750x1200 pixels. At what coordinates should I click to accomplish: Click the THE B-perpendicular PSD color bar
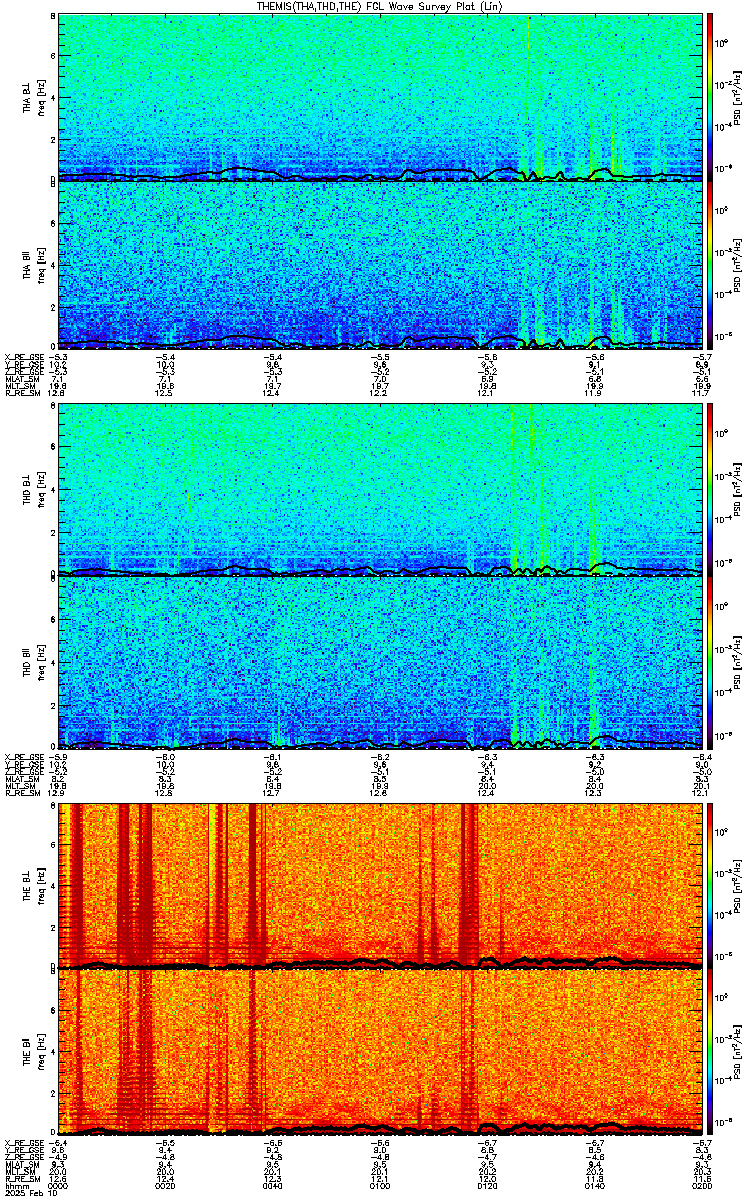pos(710,886)
